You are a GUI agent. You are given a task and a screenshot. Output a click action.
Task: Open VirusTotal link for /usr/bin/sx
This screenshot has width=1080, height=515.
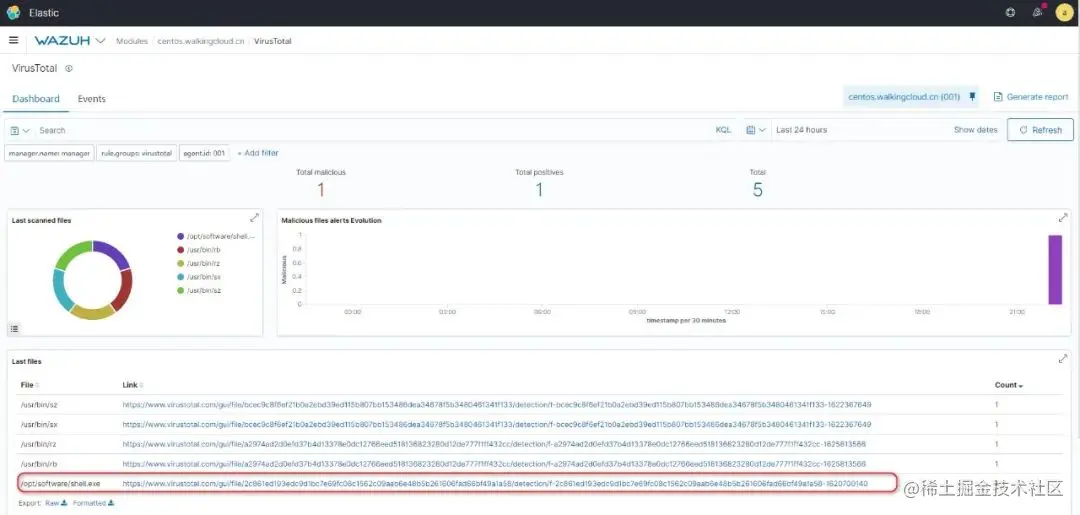497,424
